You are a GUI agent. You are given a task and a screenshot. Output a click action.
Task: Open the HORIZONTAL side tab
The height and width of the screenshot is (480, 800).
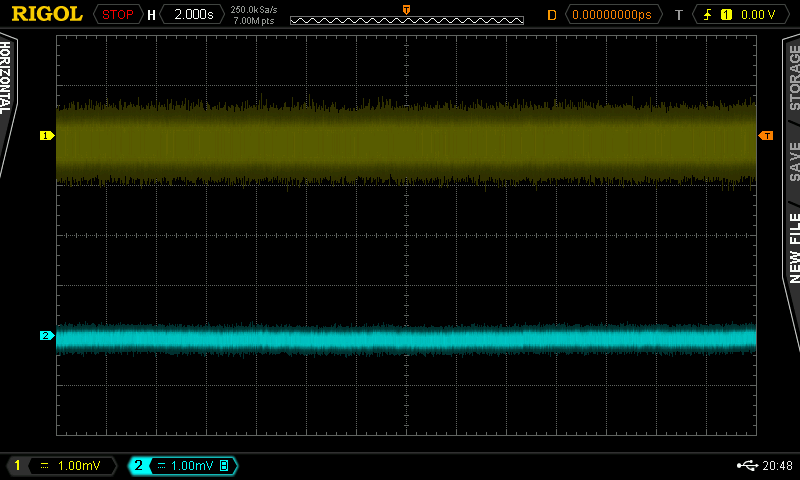(7, 80)
